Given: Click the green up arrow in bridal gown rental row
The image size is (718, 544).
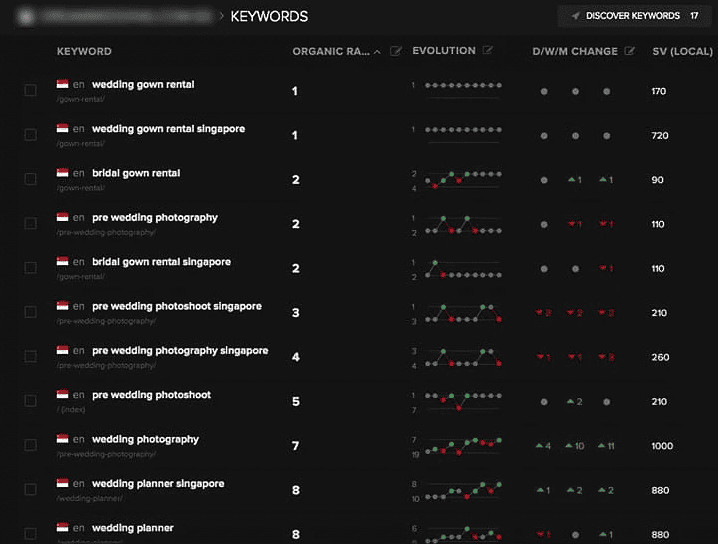Looking at the screenshot, I should click(x=572, y=180).
